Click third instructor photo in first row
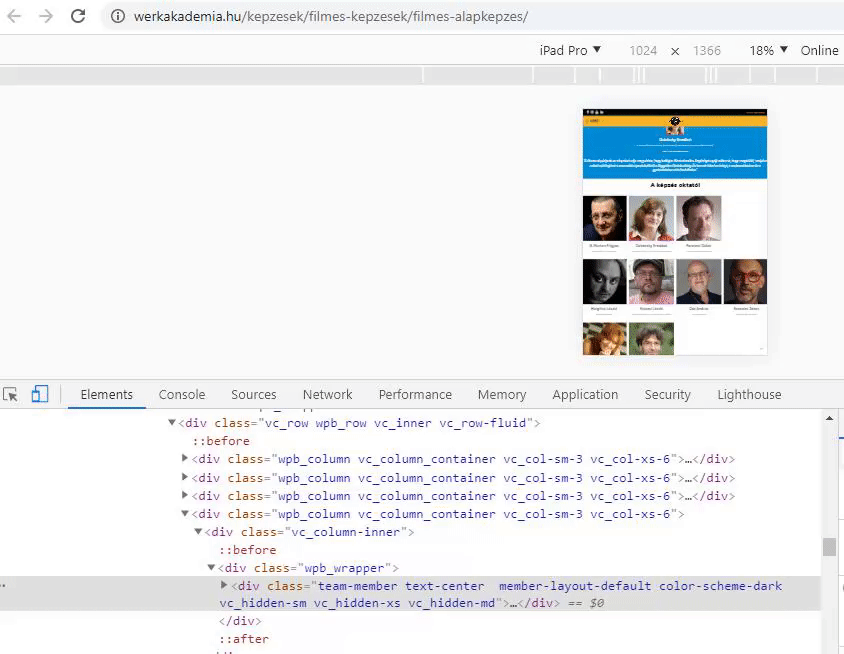This screenshot has width=844, height=654. tap(699, 218)
